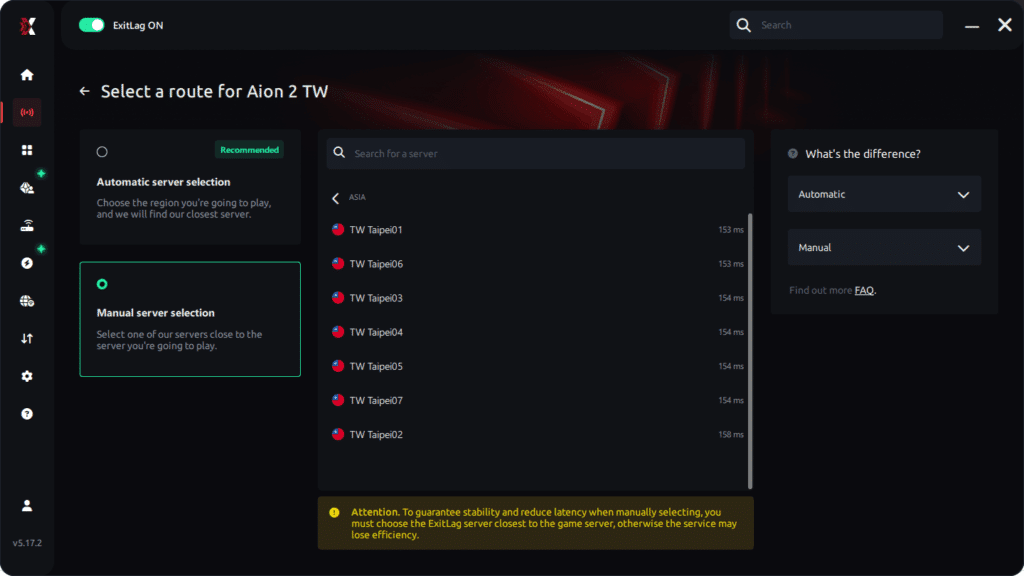Open the FAQ link
1024x576 pixels.
[x=862, y=289]
